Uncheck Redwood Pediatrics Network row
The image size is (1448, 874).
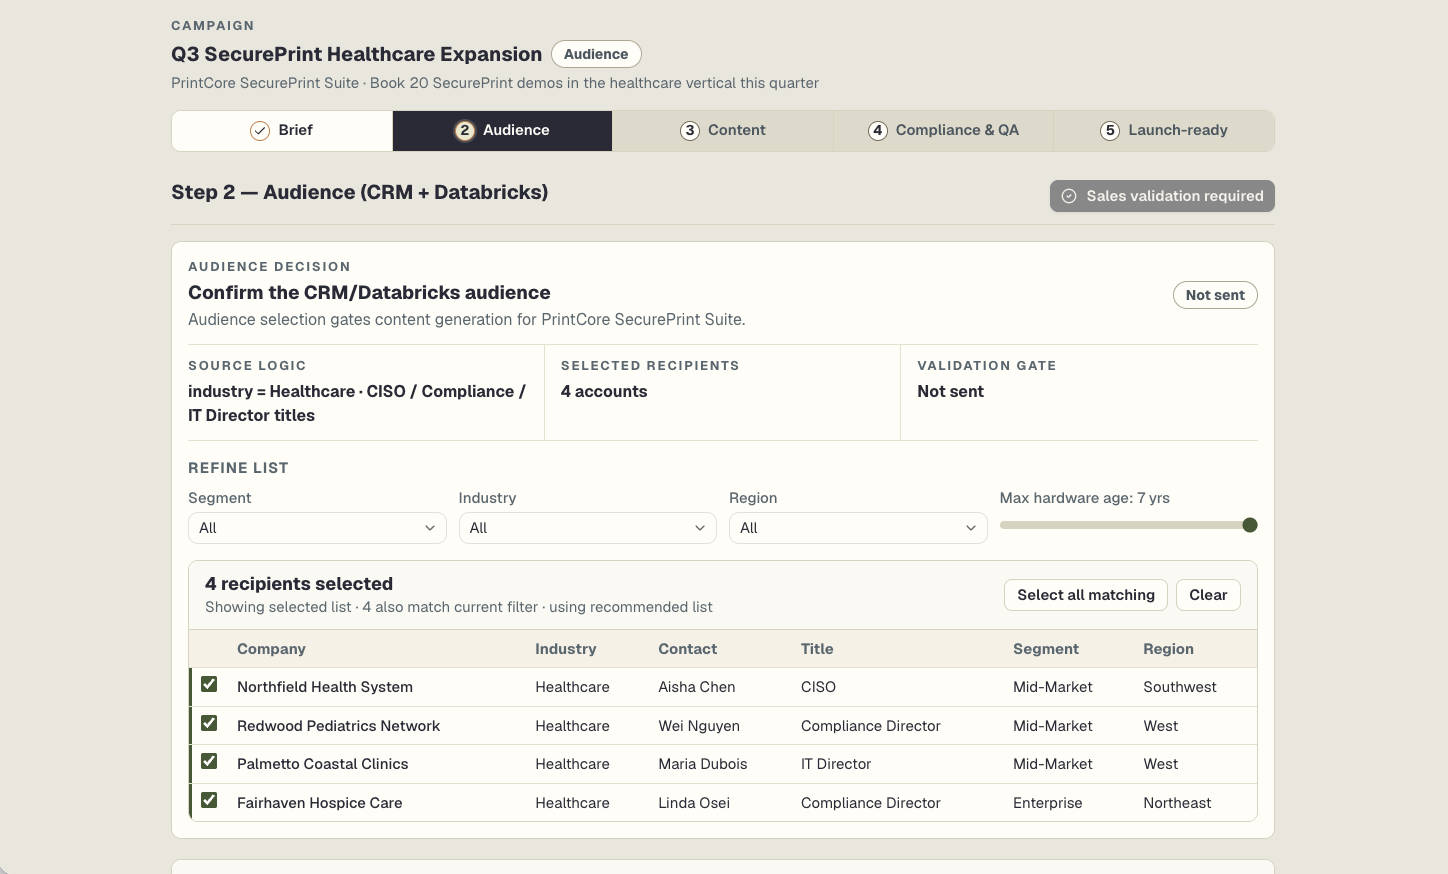pos(209,723)
